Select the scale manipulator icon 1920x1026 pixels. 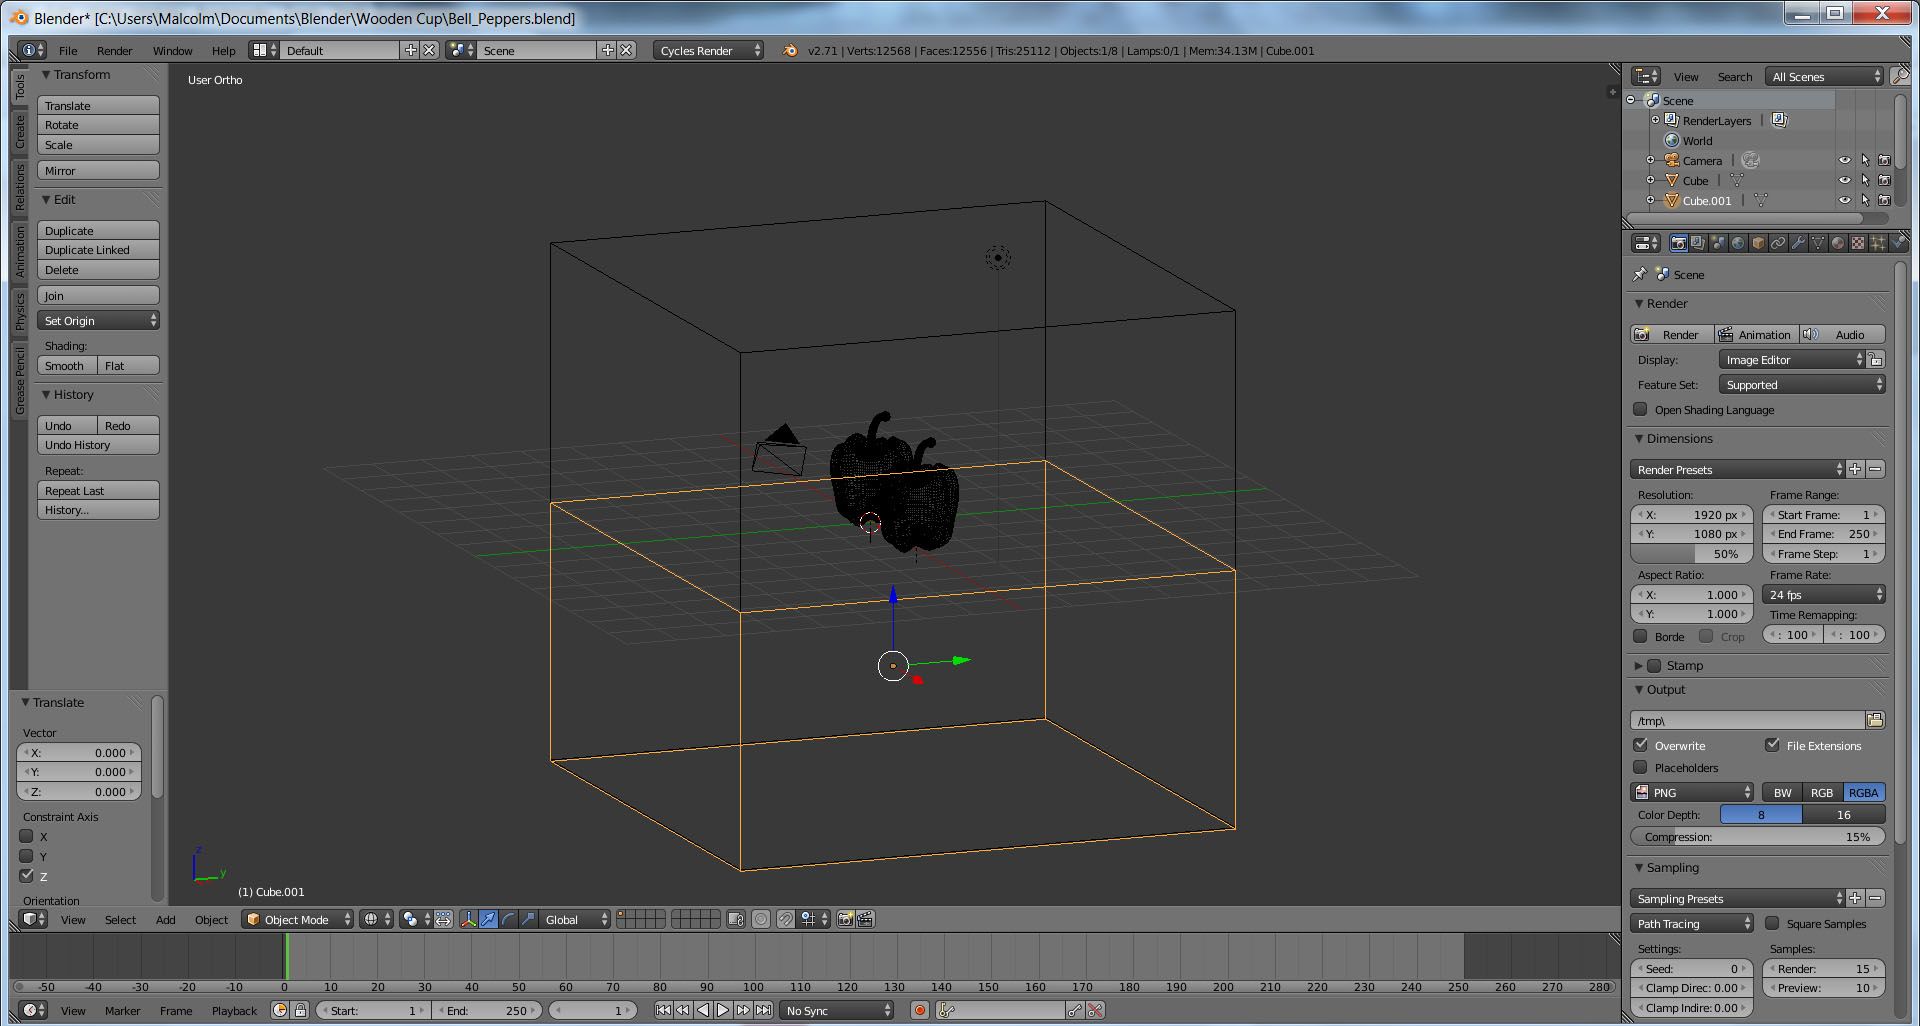point(528,919)
